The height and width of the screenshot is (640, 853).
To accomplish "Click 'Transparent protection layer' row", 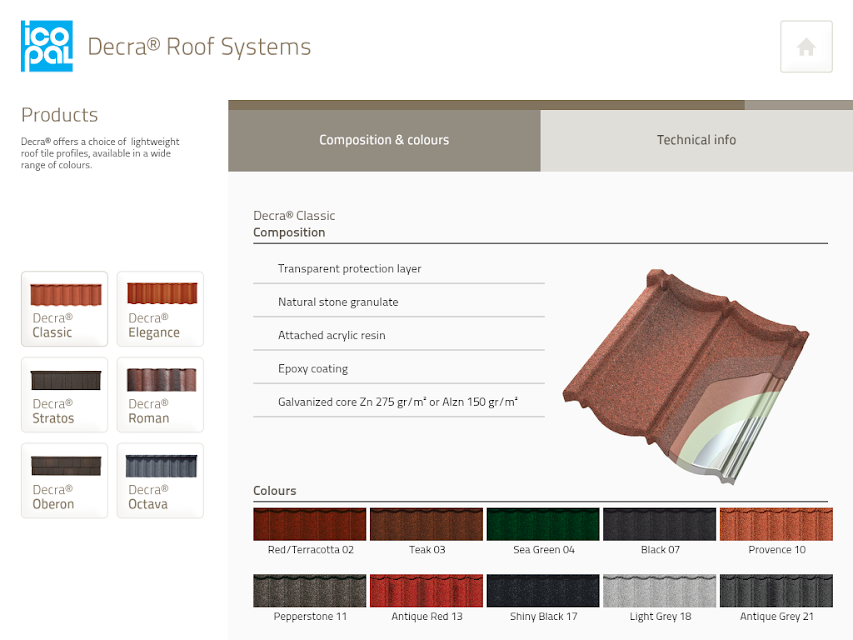I will pyautogui.click(x=399, y=268).
